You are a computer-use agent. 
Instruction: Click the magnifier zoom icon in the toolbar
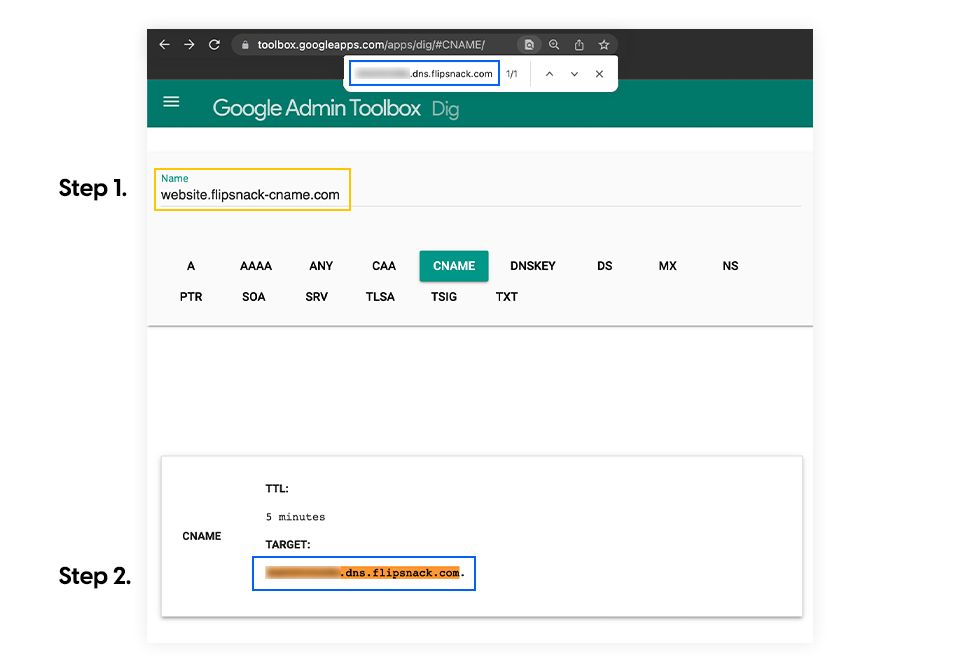coord(554,44)
